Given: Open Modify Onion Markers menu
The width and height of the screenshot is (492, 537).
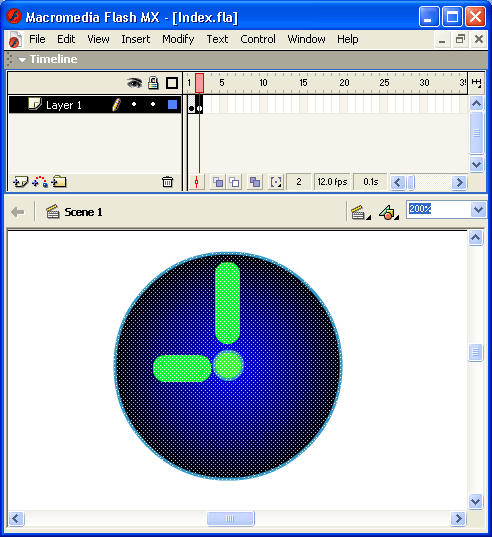Looking at the screenshot, I should pos(276,182).
